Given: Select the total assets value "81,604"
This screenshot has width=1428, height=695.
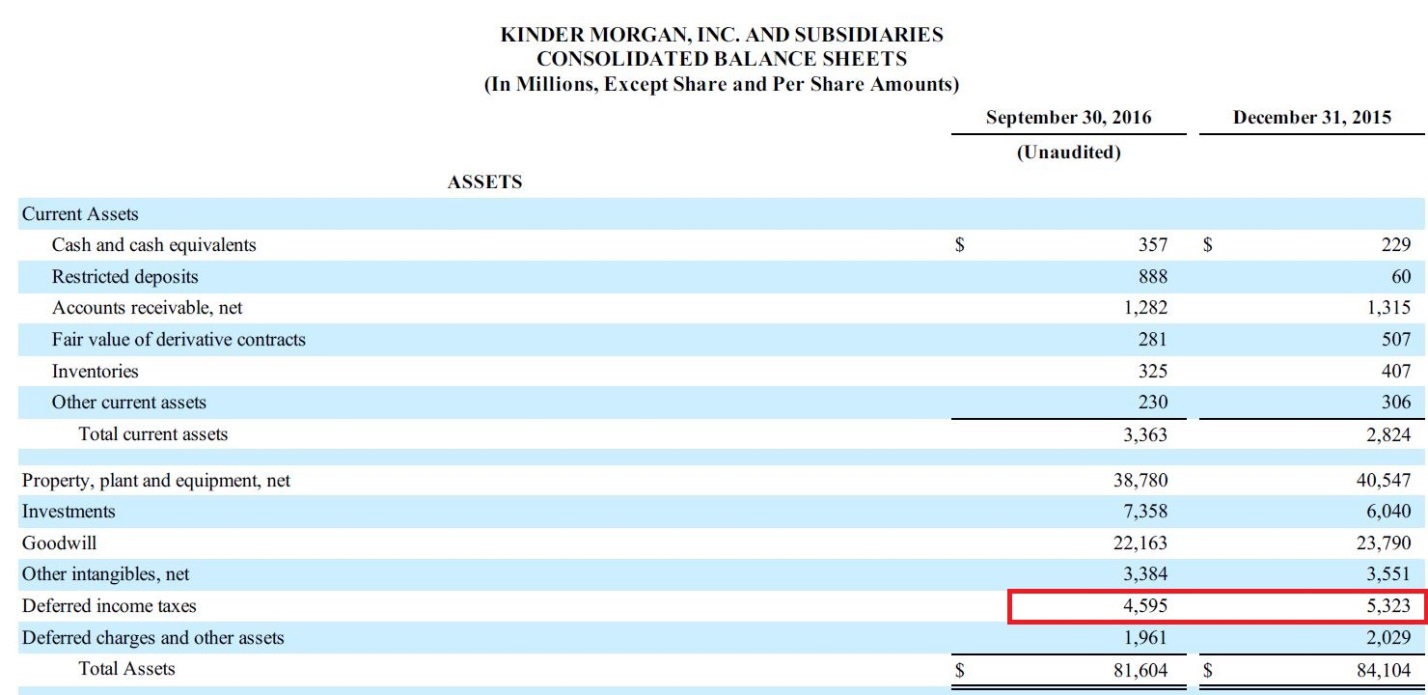Looking at the screenshot, I should click(1141, 669).
